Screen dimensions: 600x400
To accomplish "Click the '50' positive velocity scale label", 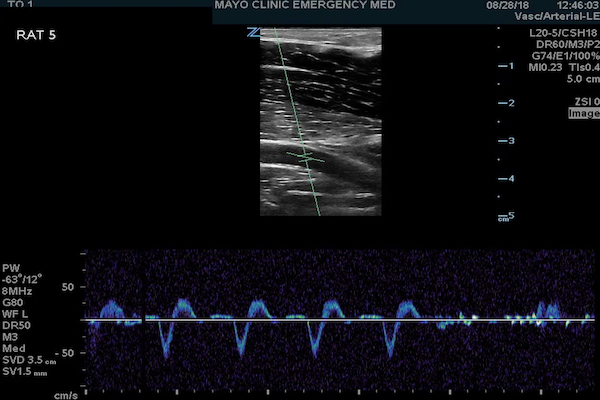I will tap(68, 287).
